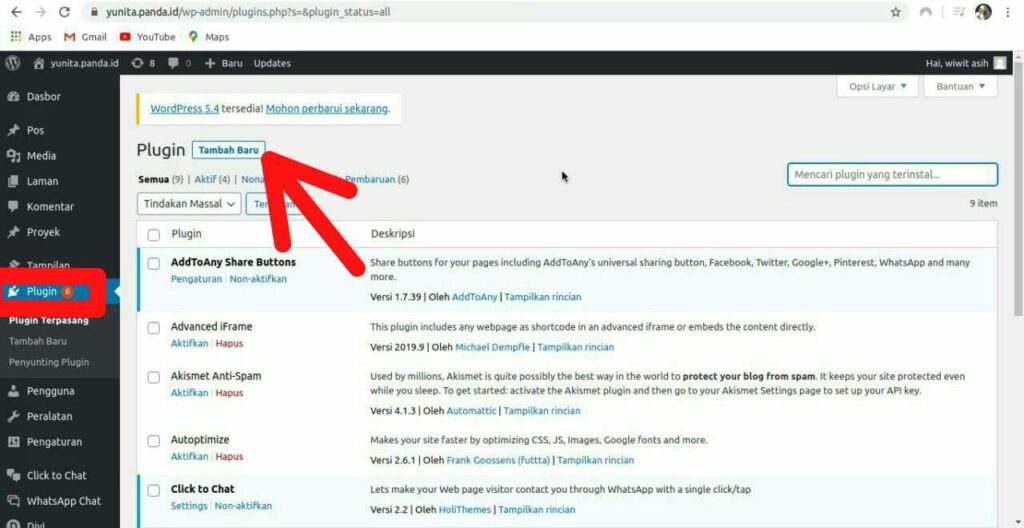Tick the Advanced iFrame checkbox
Viewport: 1024px width, 528px height.
[x=153, y=328]
